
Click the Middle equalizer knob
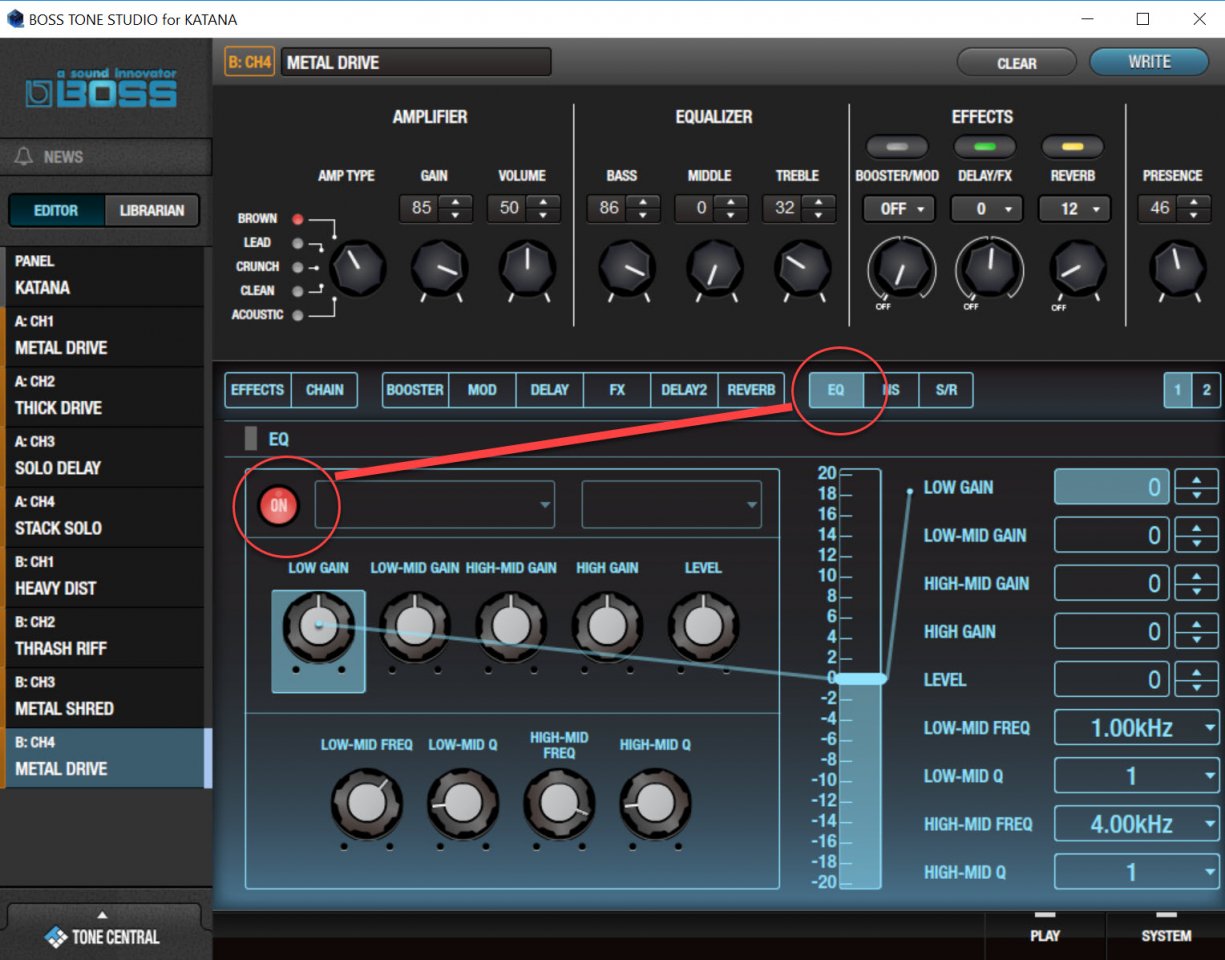pos(714,267)
